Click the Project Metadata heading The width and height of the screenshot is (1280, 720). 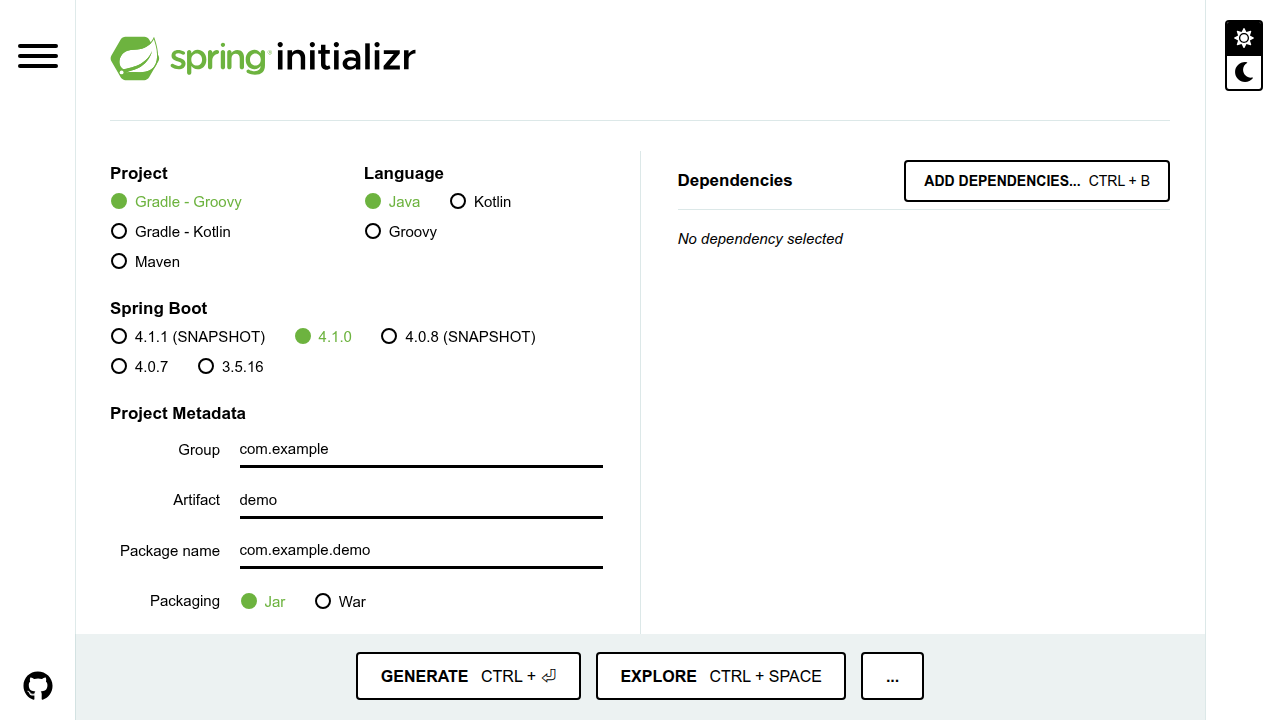pyautogui.click(x=178, y=413)
